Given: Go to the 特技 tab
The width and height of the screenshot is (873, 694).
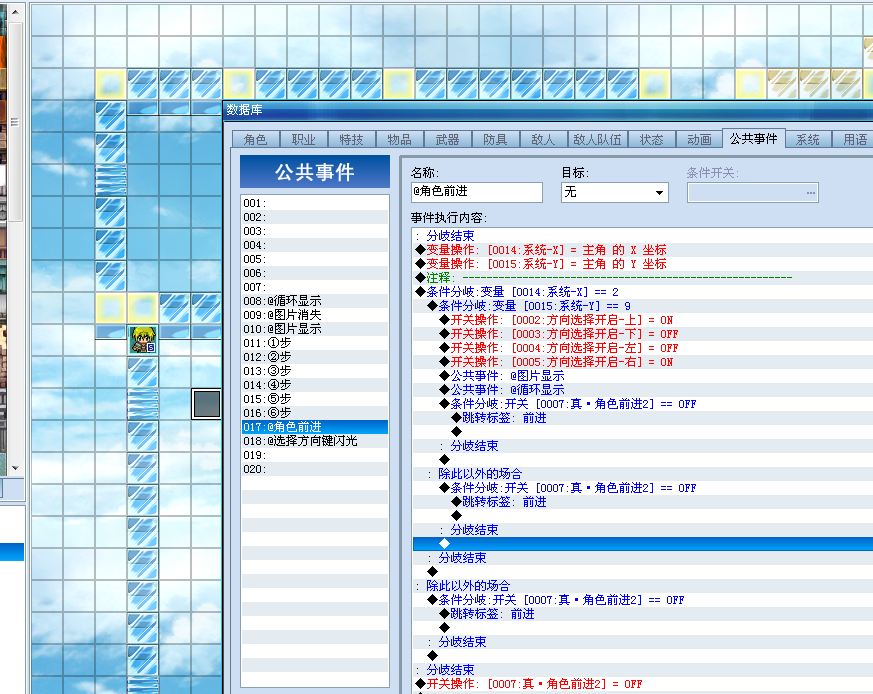Looking at the screenshot, I should [351, 139].
